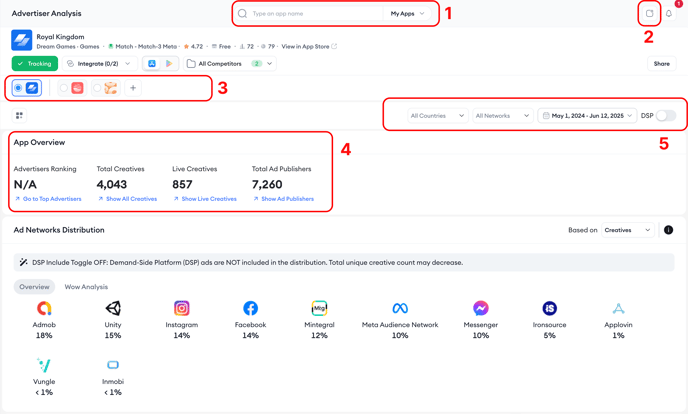Open the info icon in Ad Networks Distribution
Image resolution: width=688 pixels, height=414 pixels.
click(668, 230)
